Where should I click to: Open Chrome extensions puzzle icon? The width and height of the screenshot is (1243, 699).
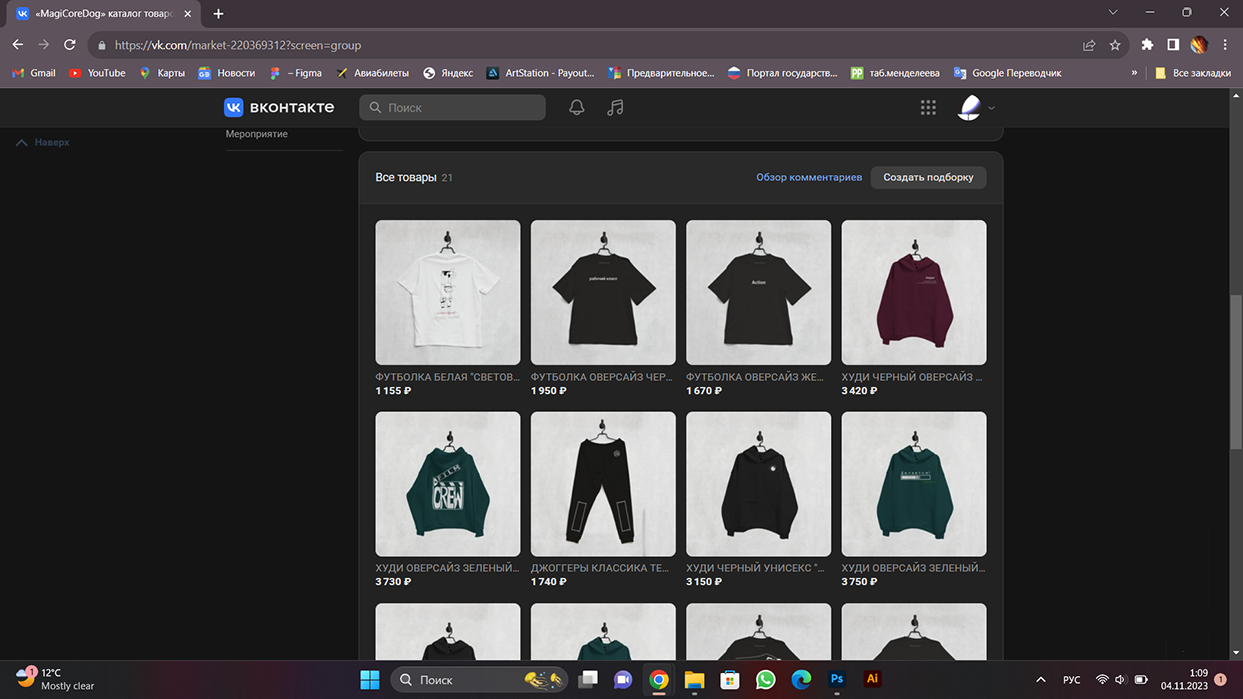coord(1147,45)
